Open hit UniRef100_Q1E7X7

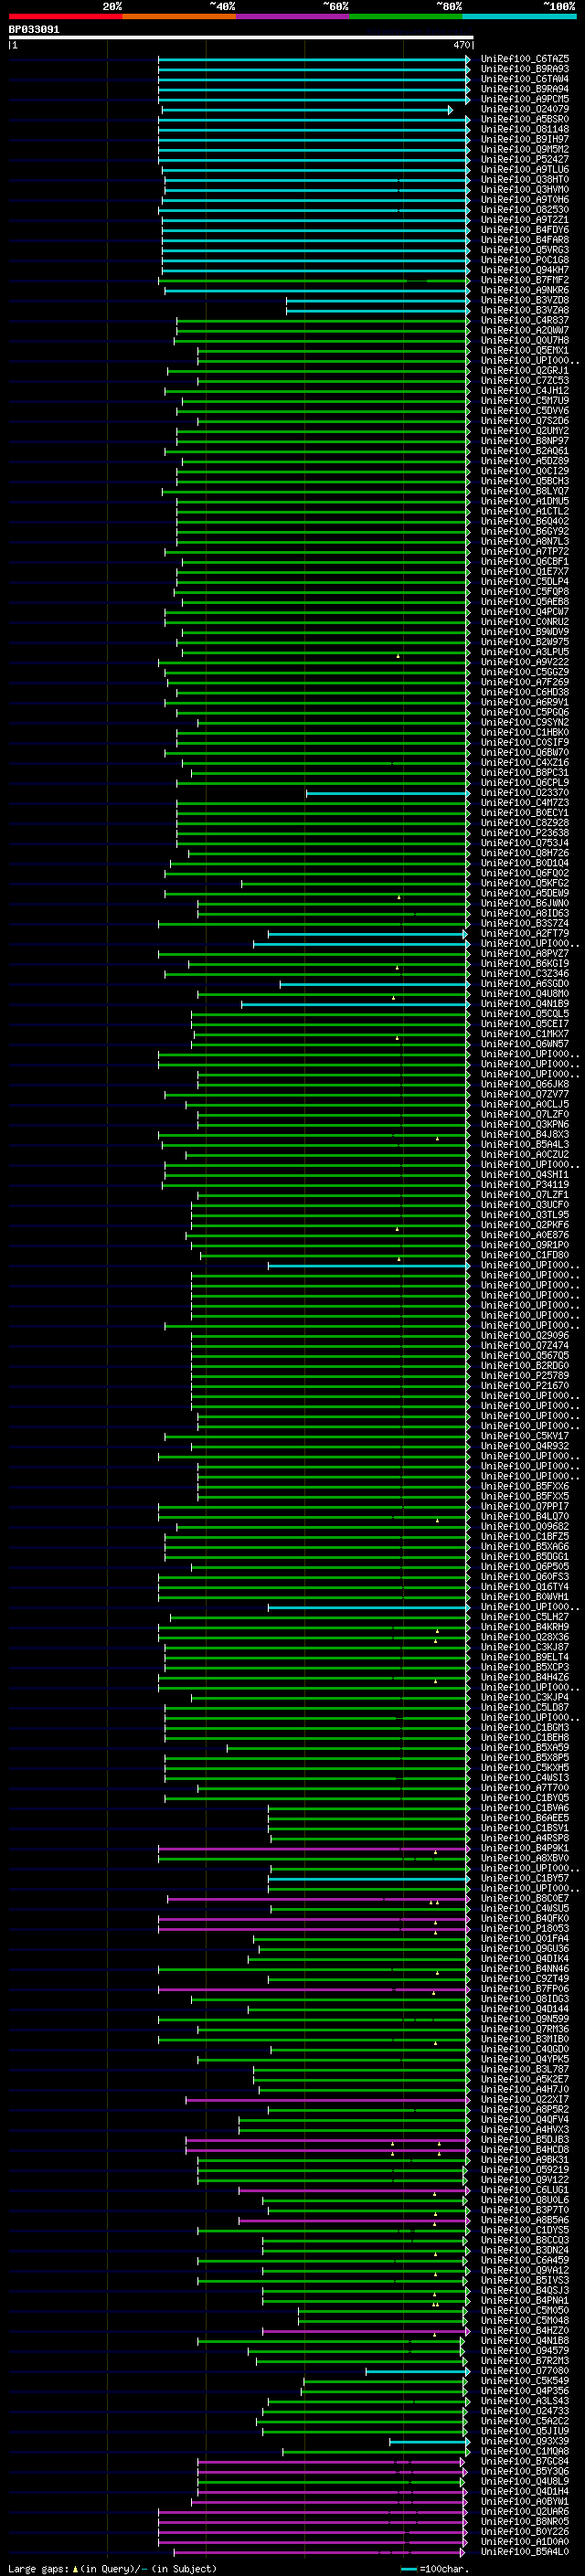pos(525,571)
